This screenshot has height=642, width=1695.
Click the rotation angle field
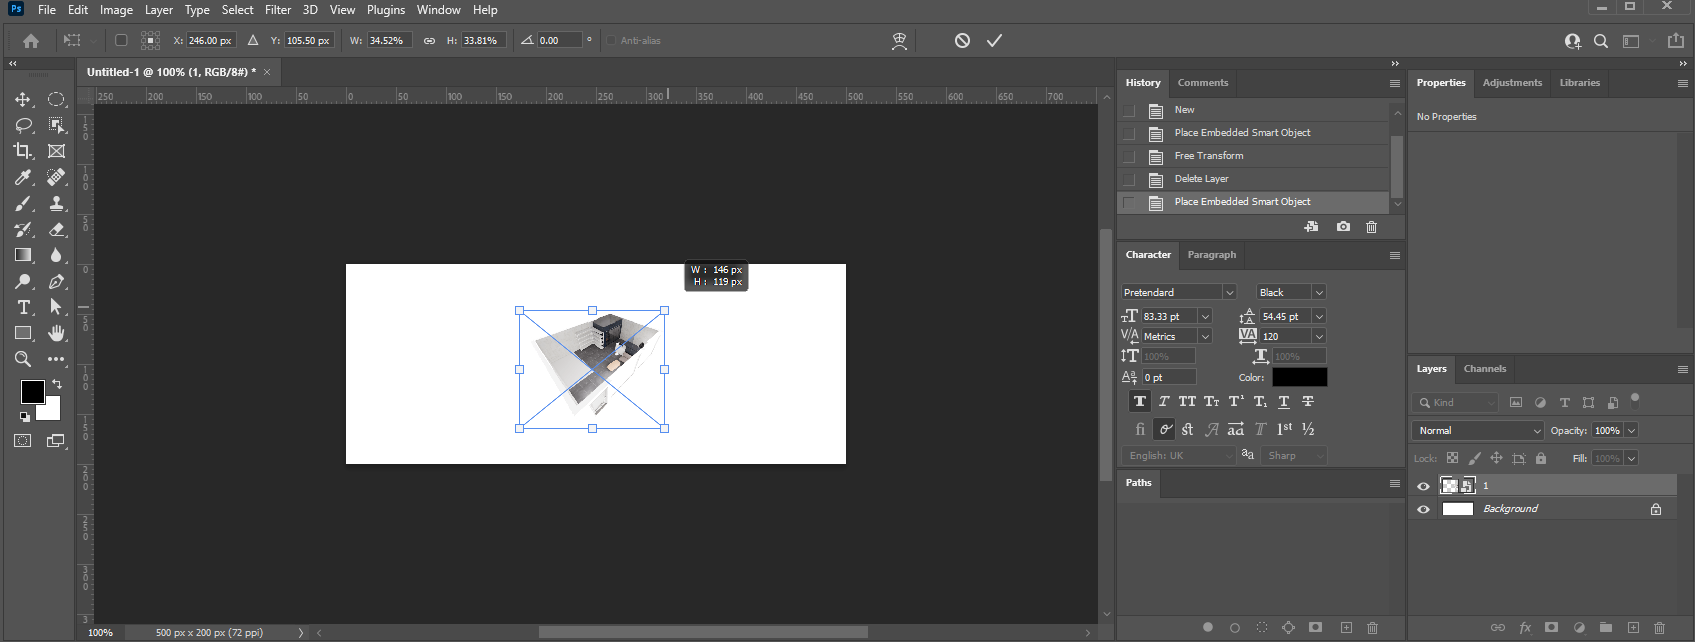[559, 41]
